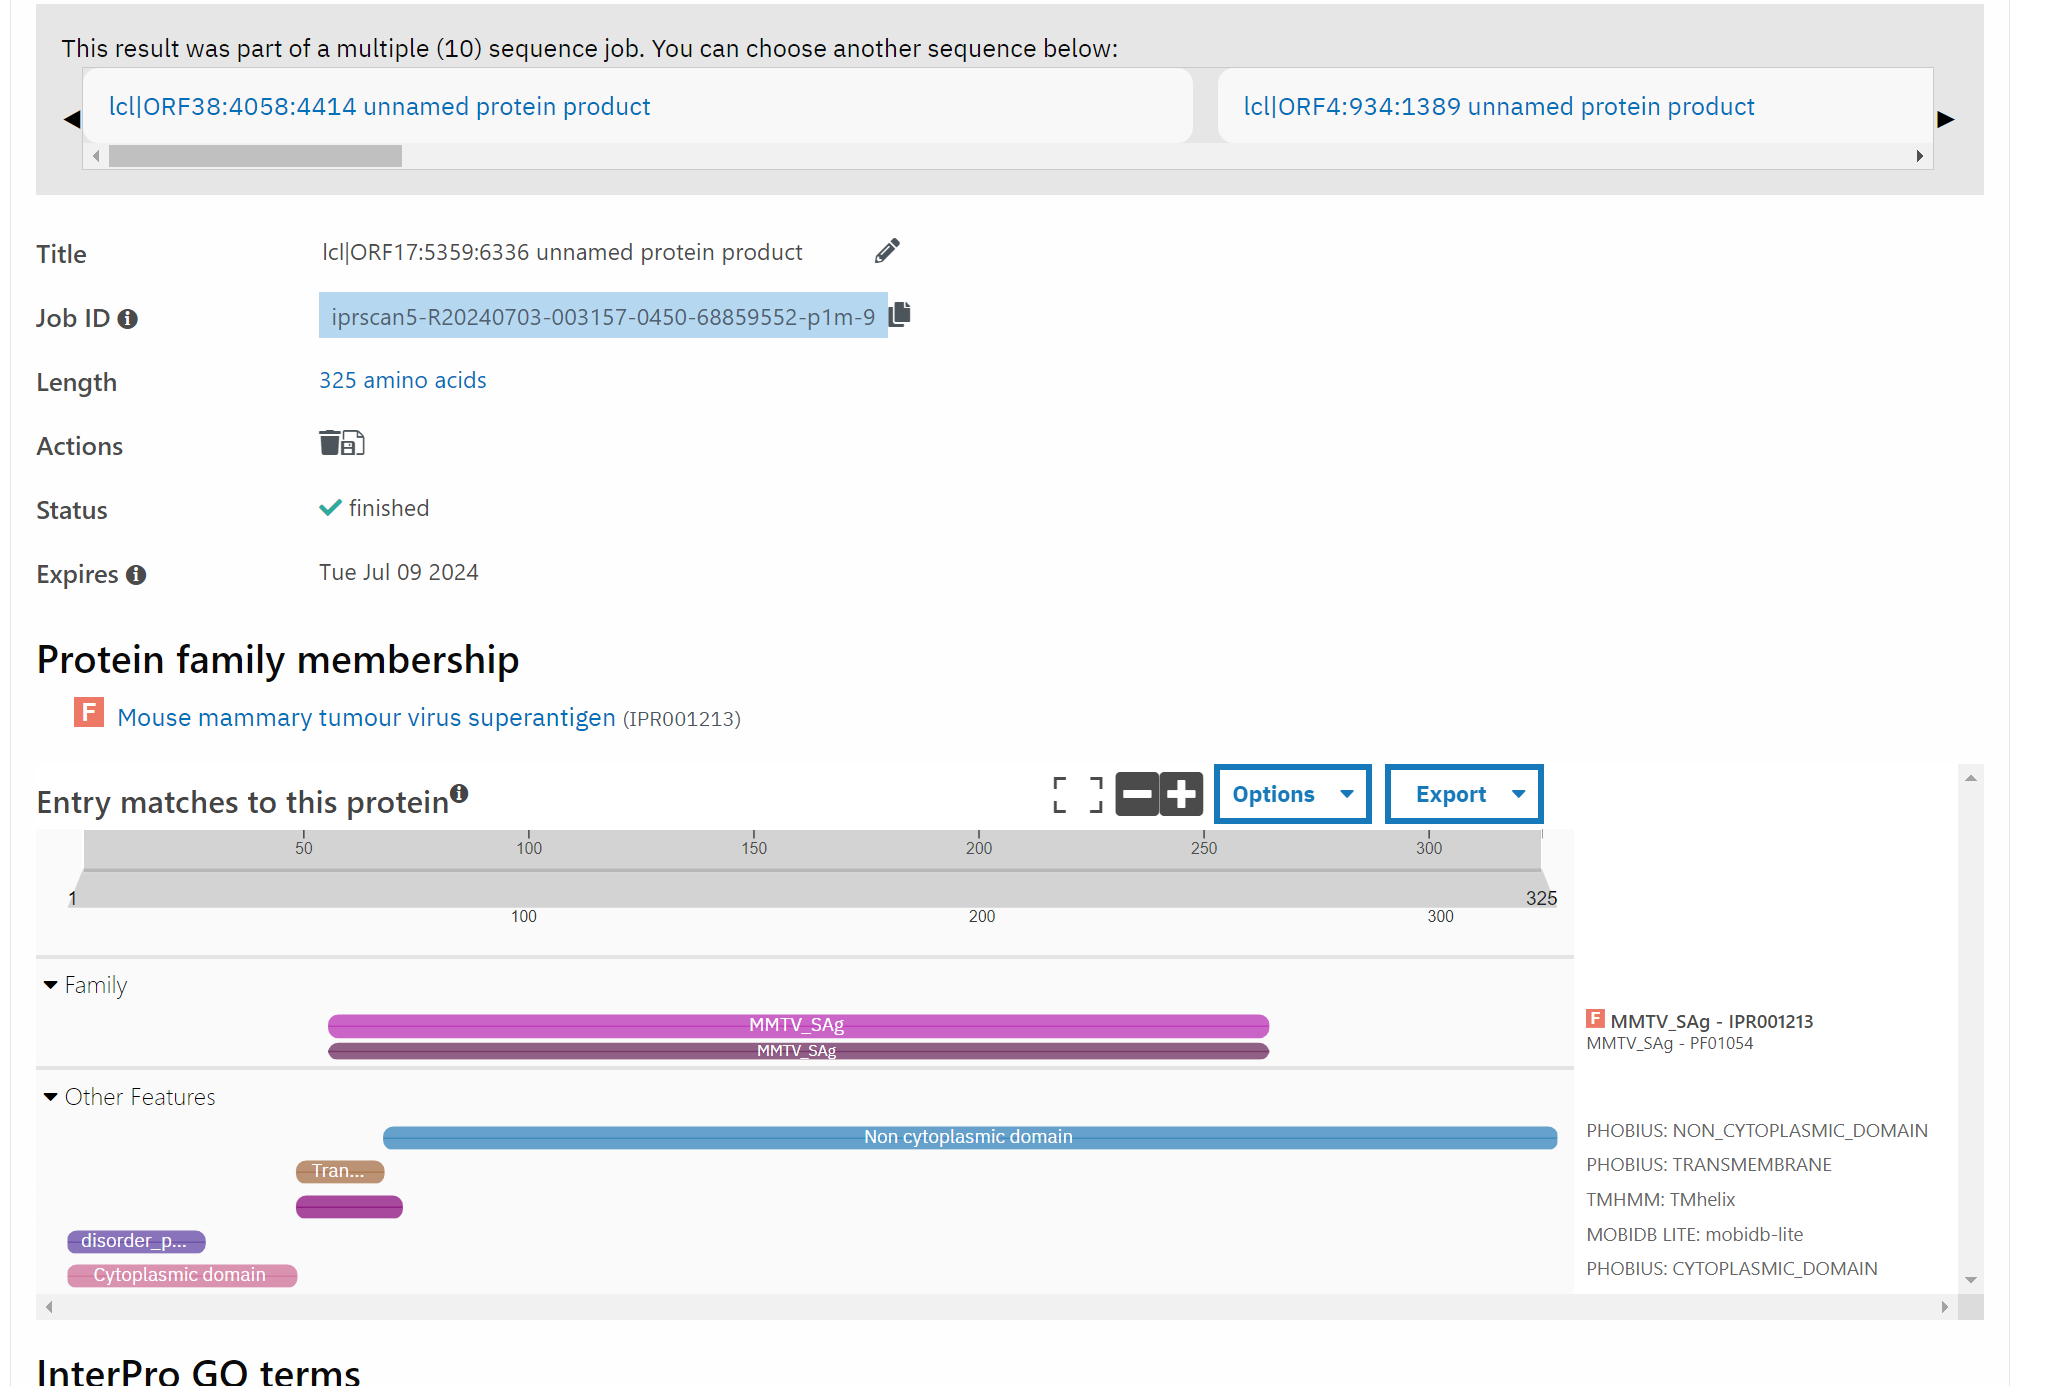Open lcl|ORF38:4058:4414 unnamed protein product
The width and height of the screenshot is (2047, 1386).
[380, 107]
